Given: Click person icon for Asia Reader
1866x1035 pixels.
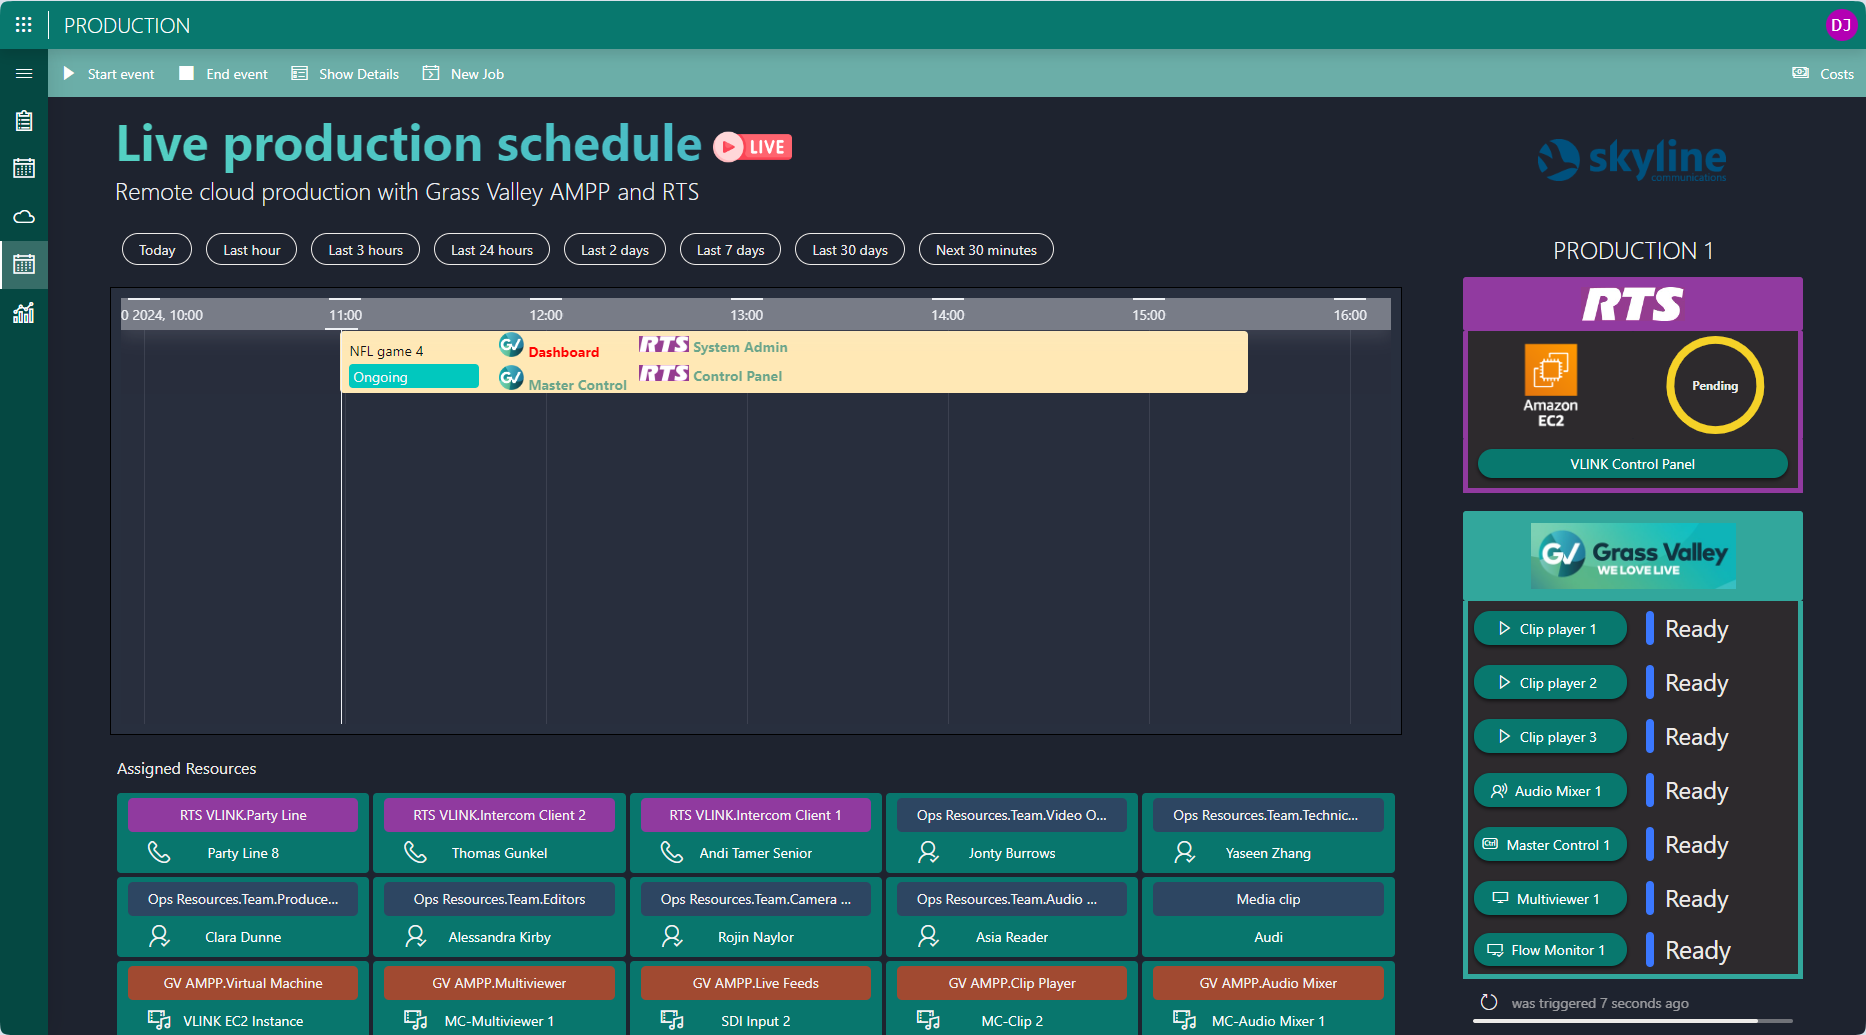Looking at the screenshot, I should pyautogui.click(x=928, y=936).
